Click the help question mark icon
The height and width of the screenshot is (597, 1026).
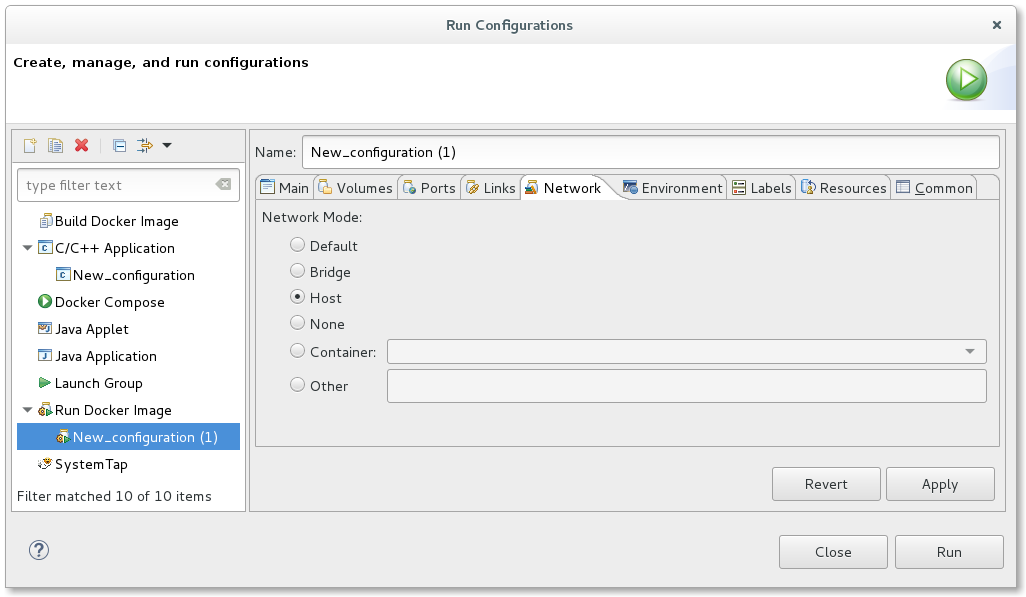(x=39, y=549)
